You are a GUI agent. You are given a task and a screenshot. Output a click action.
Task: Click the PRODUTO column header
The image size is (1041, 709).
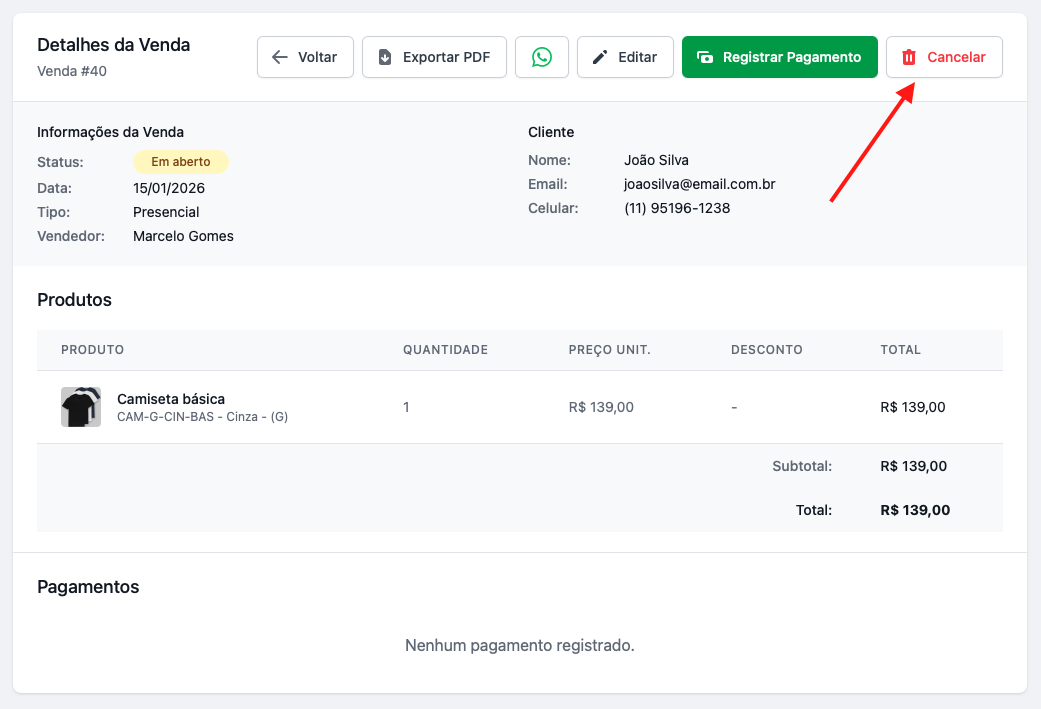tap(92, 350)
